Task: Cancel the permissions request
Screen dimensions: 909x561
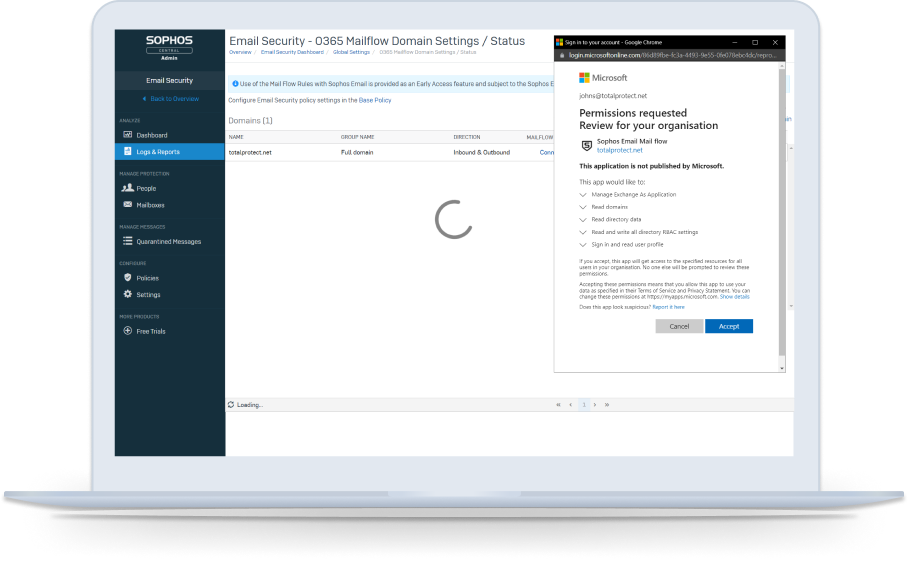Action: [x=679, y=326]
